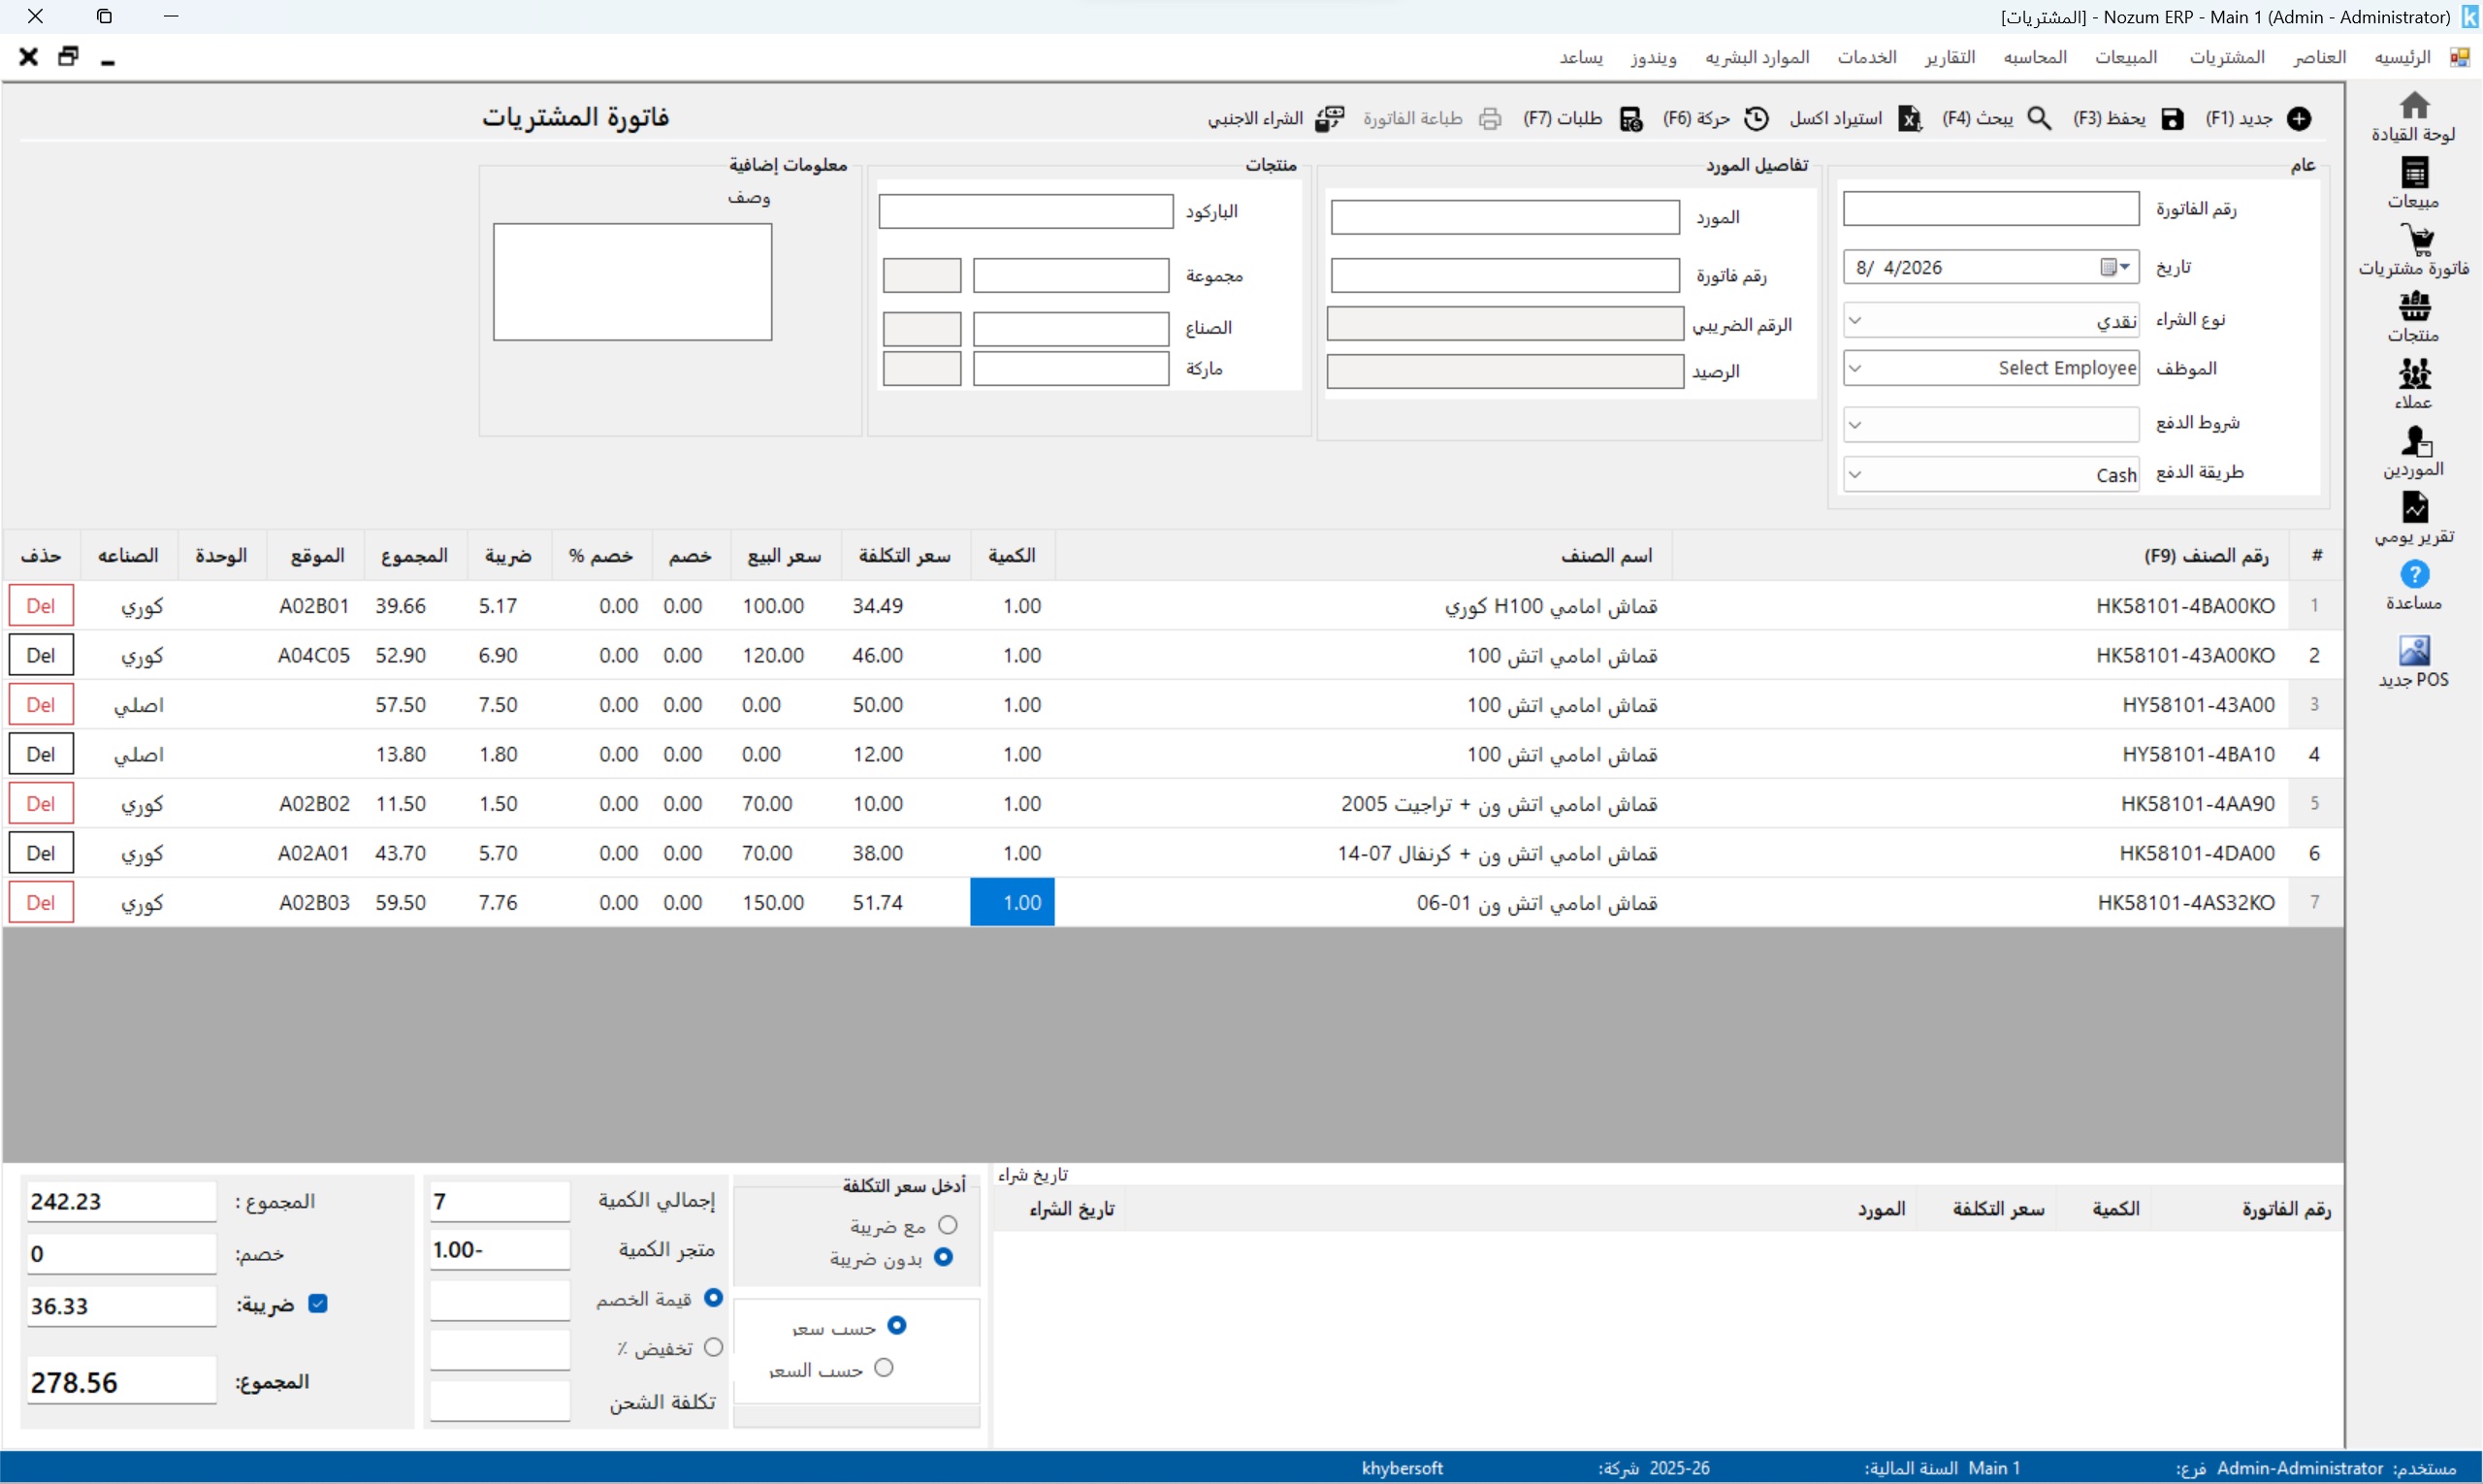Expand الموظف Select Employee dropdown
Viewport: 2483px width, 1484px height.
point(1855,368)
